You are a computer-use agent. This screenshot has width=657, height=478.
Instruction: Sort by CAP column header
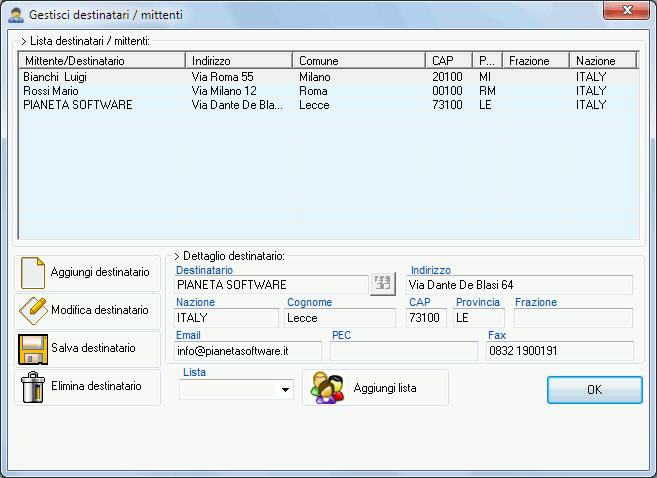[449, 61]
